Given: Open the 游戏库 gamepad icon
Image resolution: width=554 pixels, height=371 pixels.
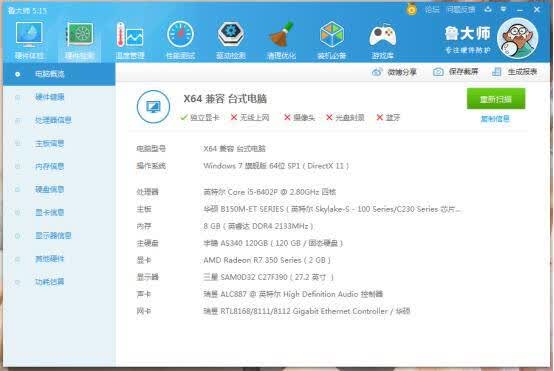Looking at the screenshot, I should point(383,40).
